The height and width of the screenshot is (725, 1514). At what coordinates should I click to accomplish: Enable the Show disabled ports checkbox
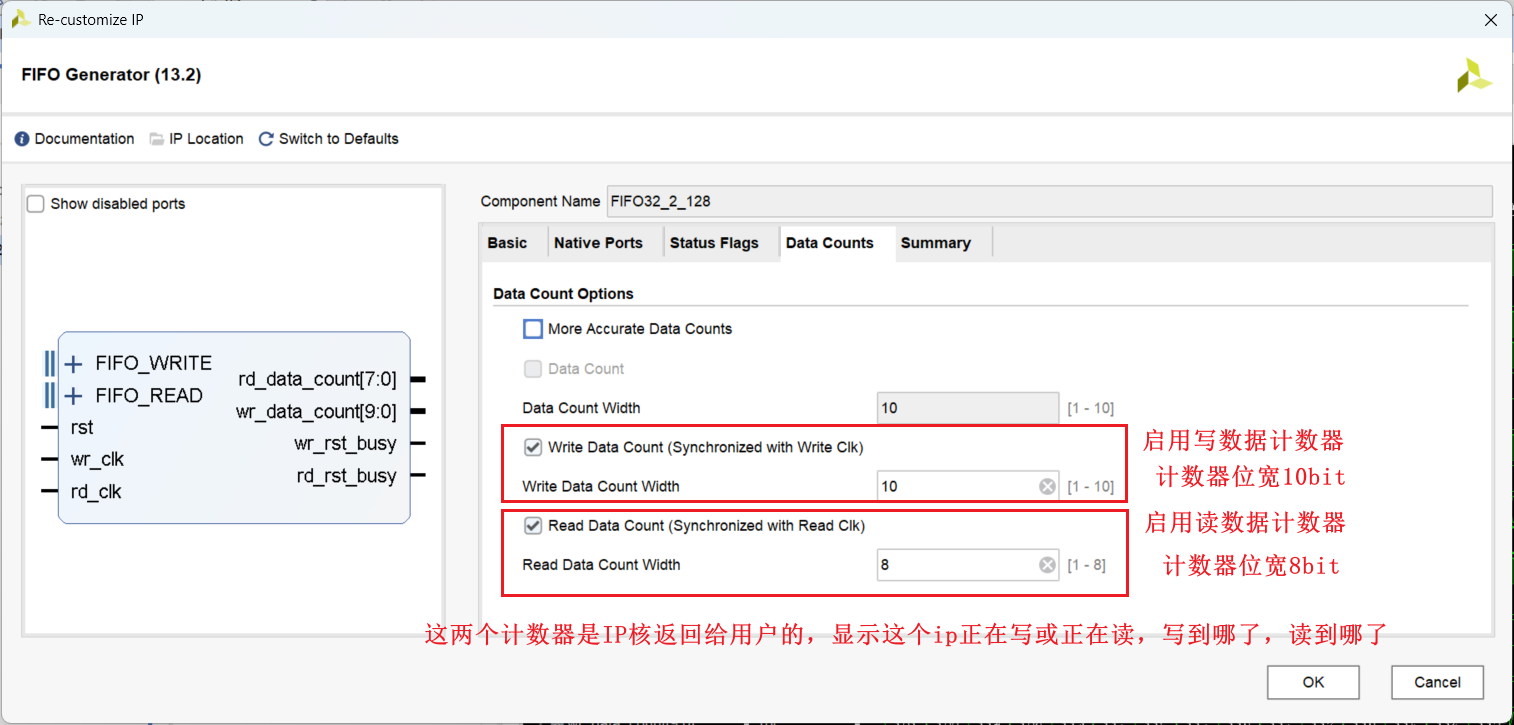(x=36, y=204)
